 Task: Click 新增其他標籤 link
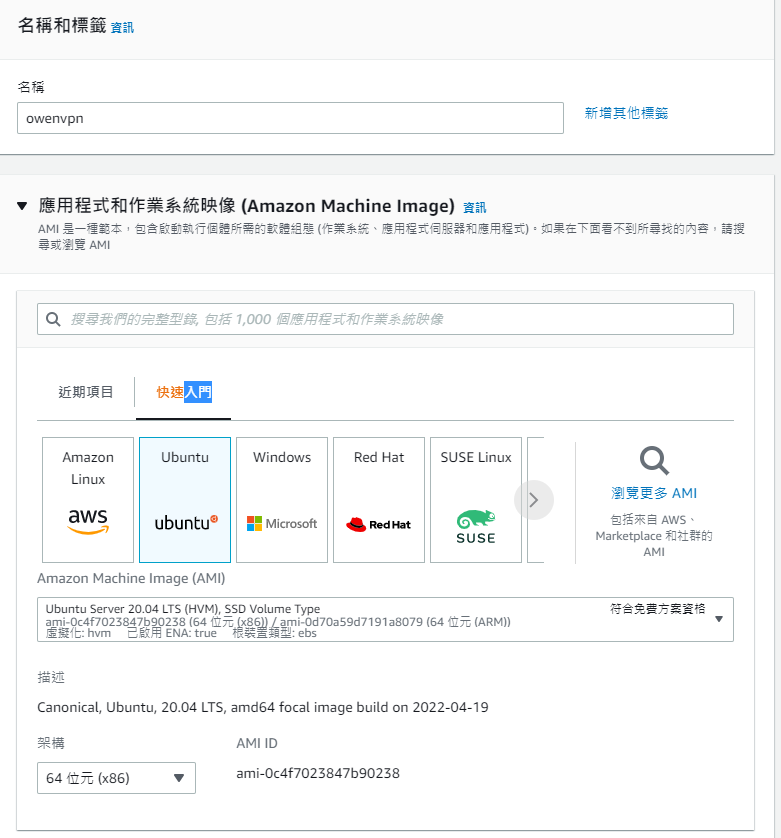pos(626,113)
